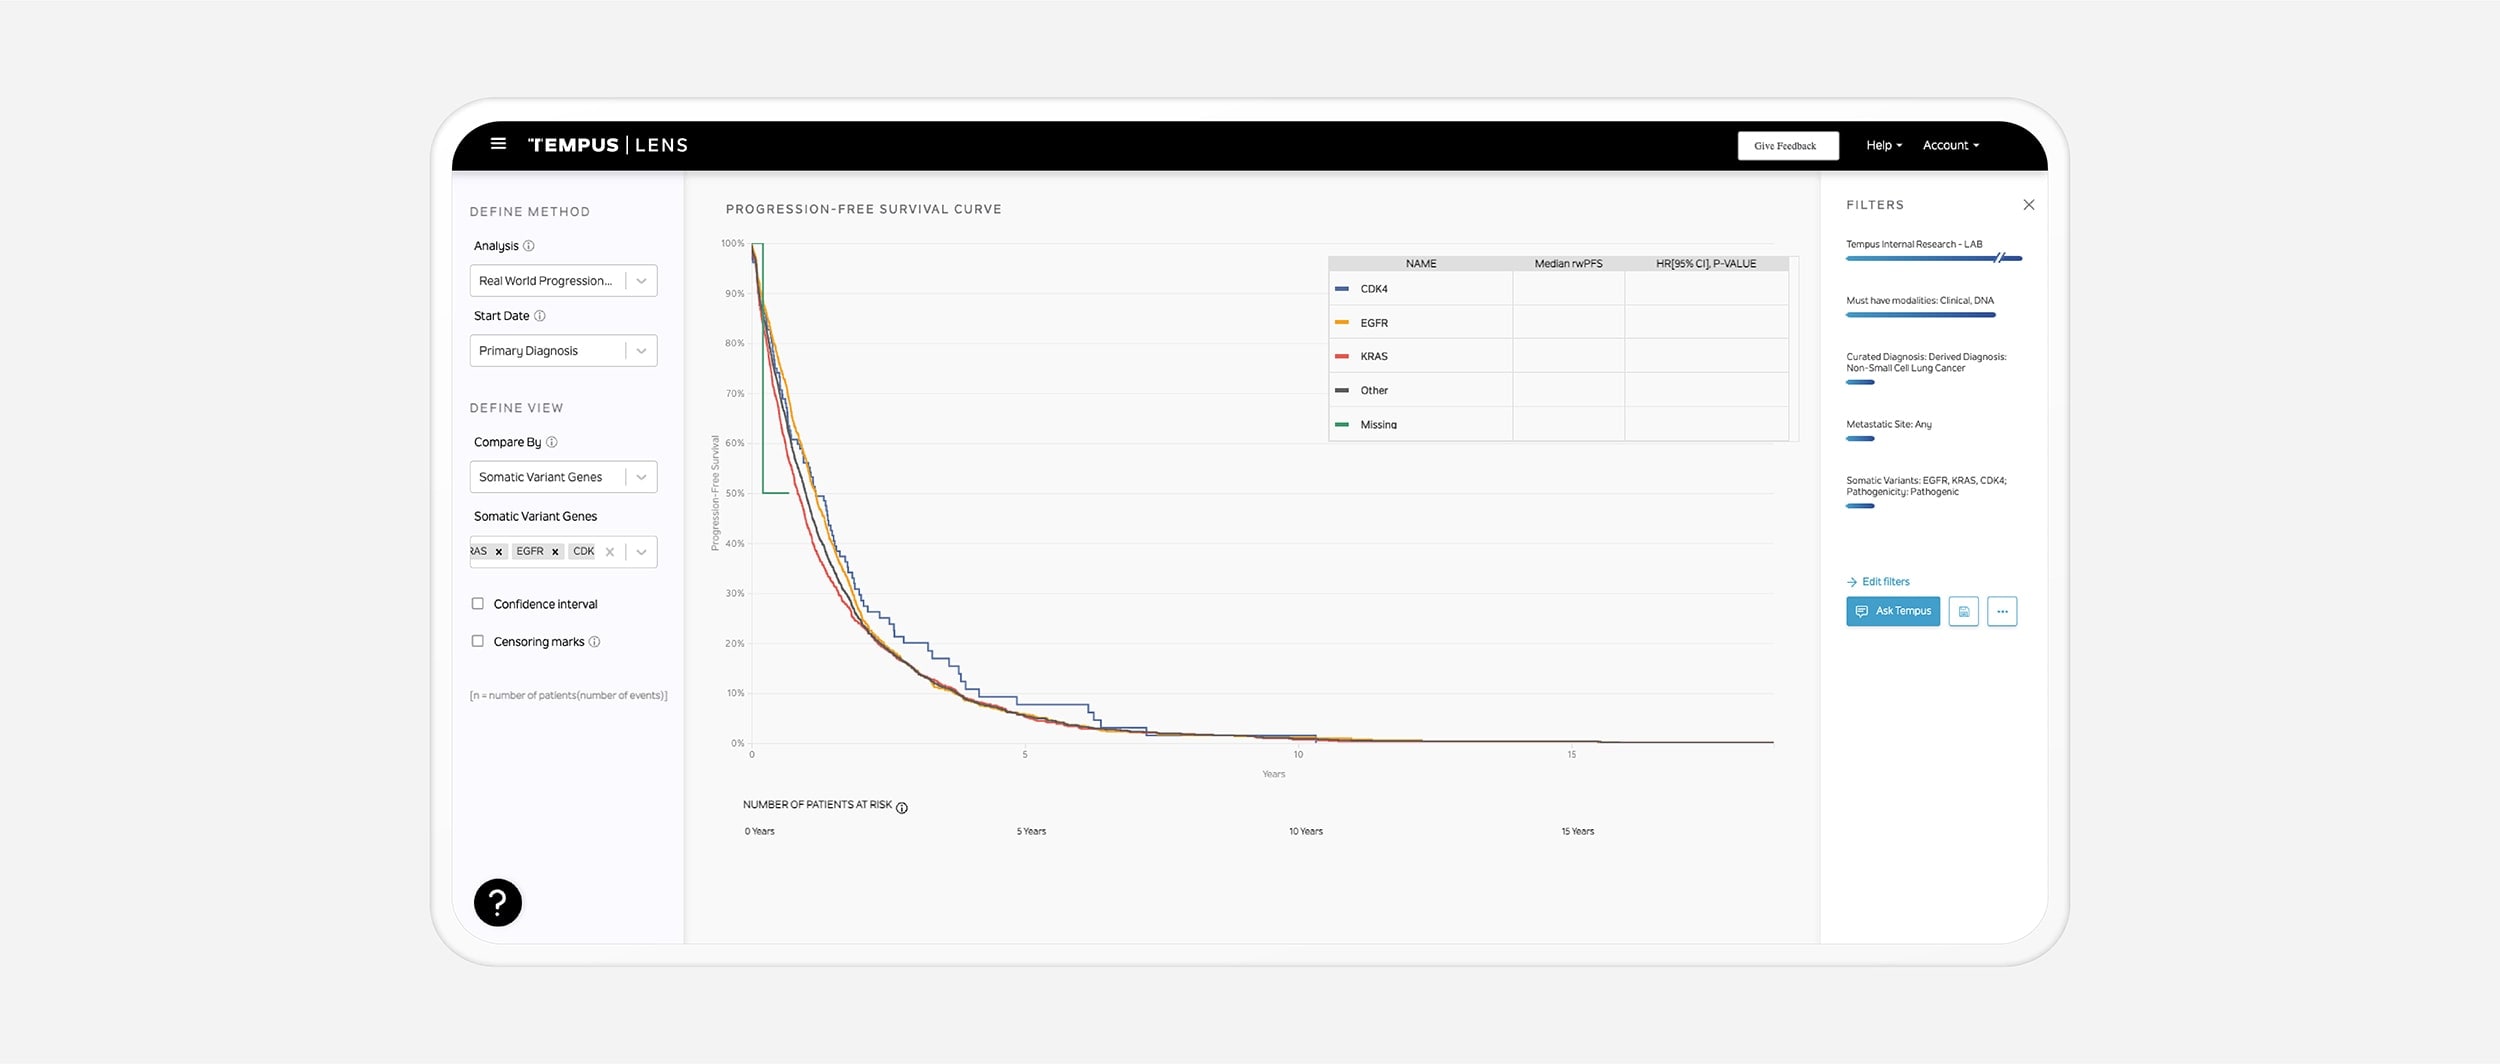The width and height of the screenshot is (2500, 1064).
Task: Click the CDK4 legend color swatch
Action: 1342,289
